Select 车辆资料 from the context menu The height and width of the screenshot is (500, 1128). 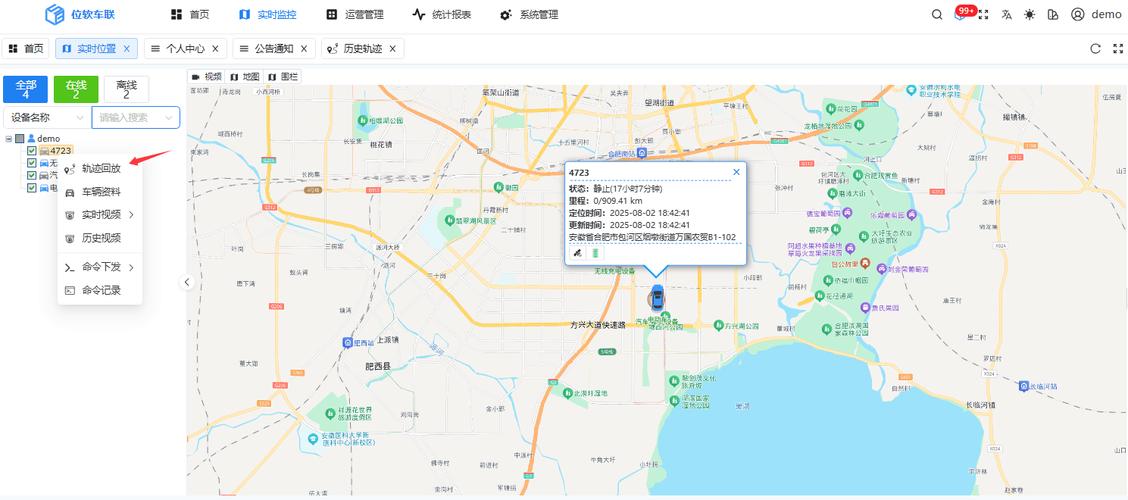pos(100,191)
